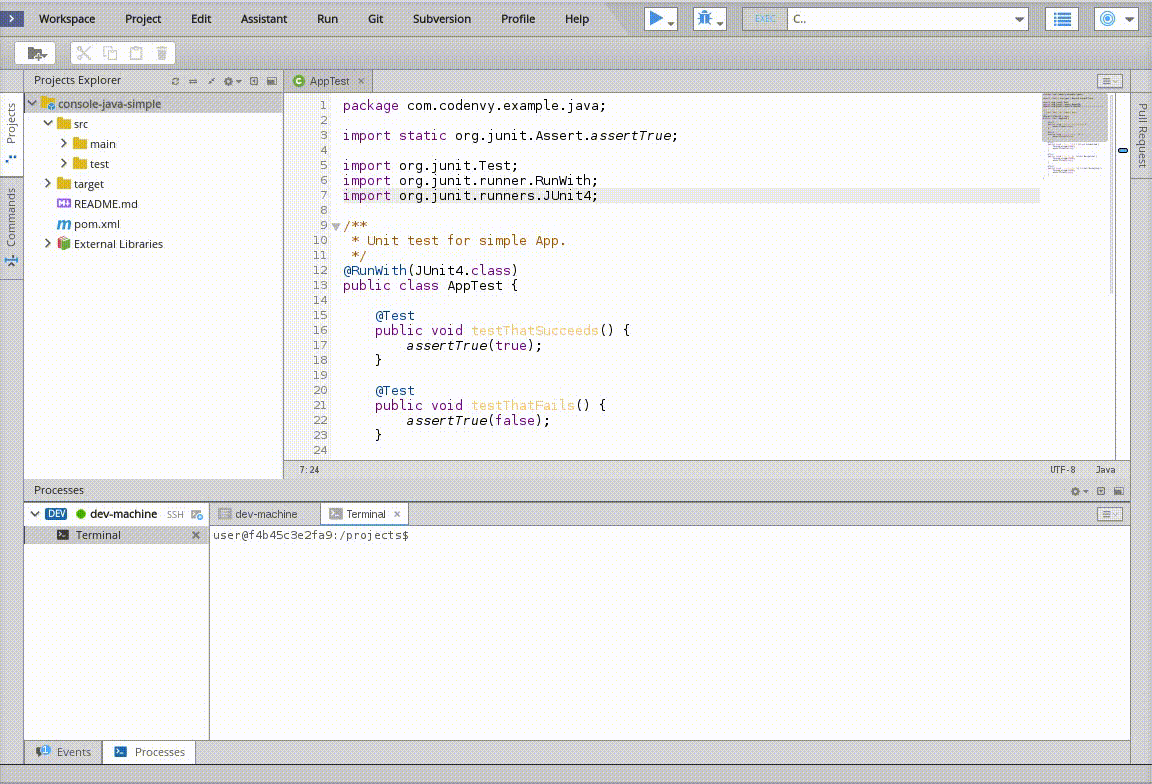Refresh the Projects Explorer tree

[175, 81]
